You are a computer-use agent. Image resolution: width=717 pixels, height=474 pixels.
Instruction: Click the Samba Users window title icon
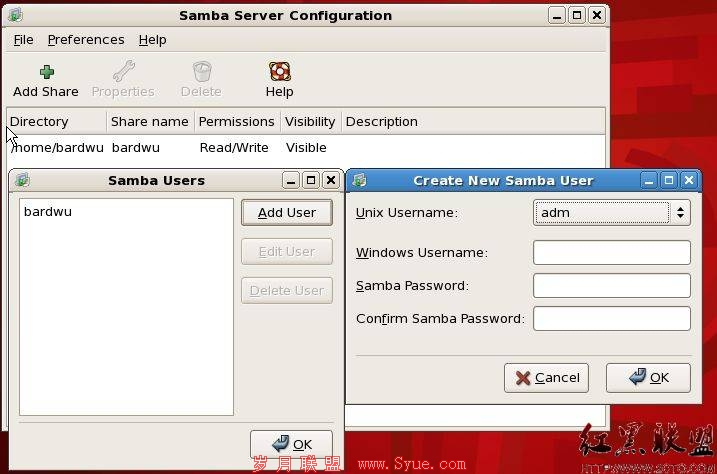pos(22,180)
